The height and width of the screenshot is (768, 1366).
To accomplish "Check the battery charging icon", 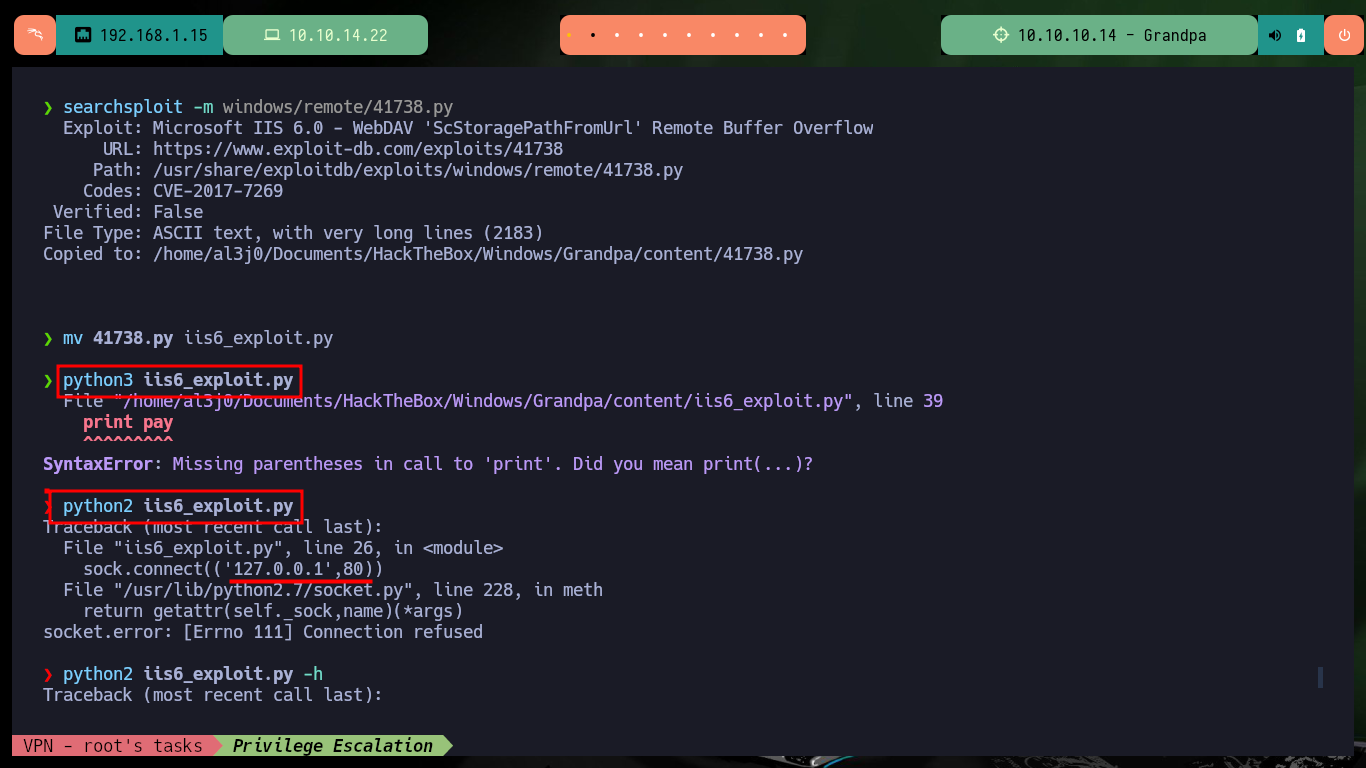I will 1301,35.
